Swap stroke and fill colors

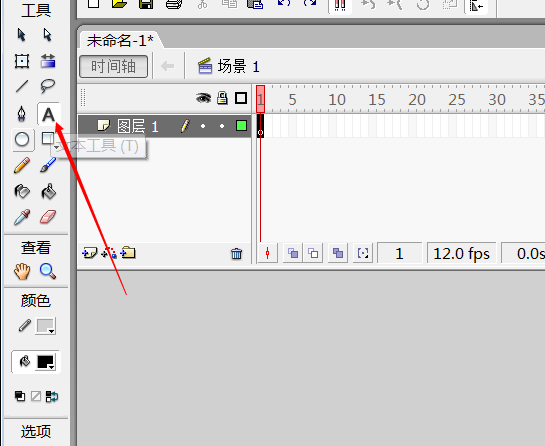point(52,396)
